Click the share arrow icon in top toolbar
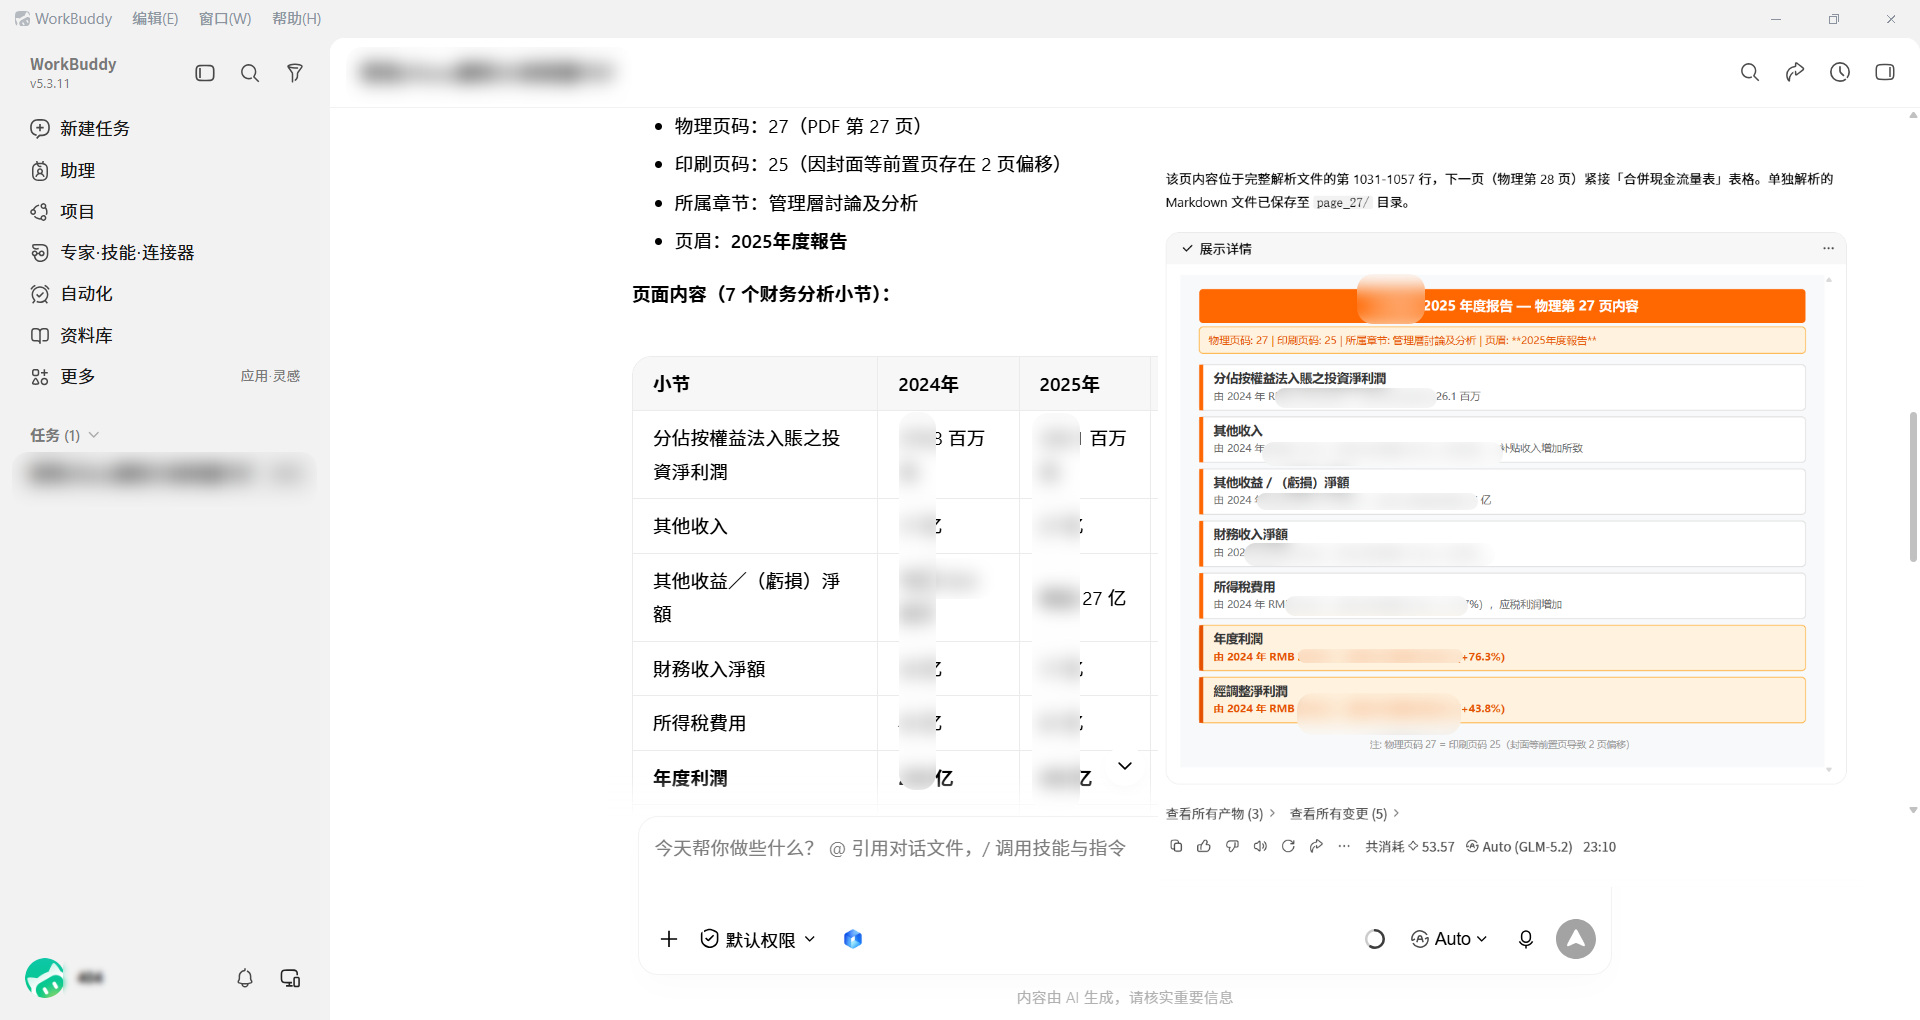This screenshot has height=1020, width=1920. 1795,72
